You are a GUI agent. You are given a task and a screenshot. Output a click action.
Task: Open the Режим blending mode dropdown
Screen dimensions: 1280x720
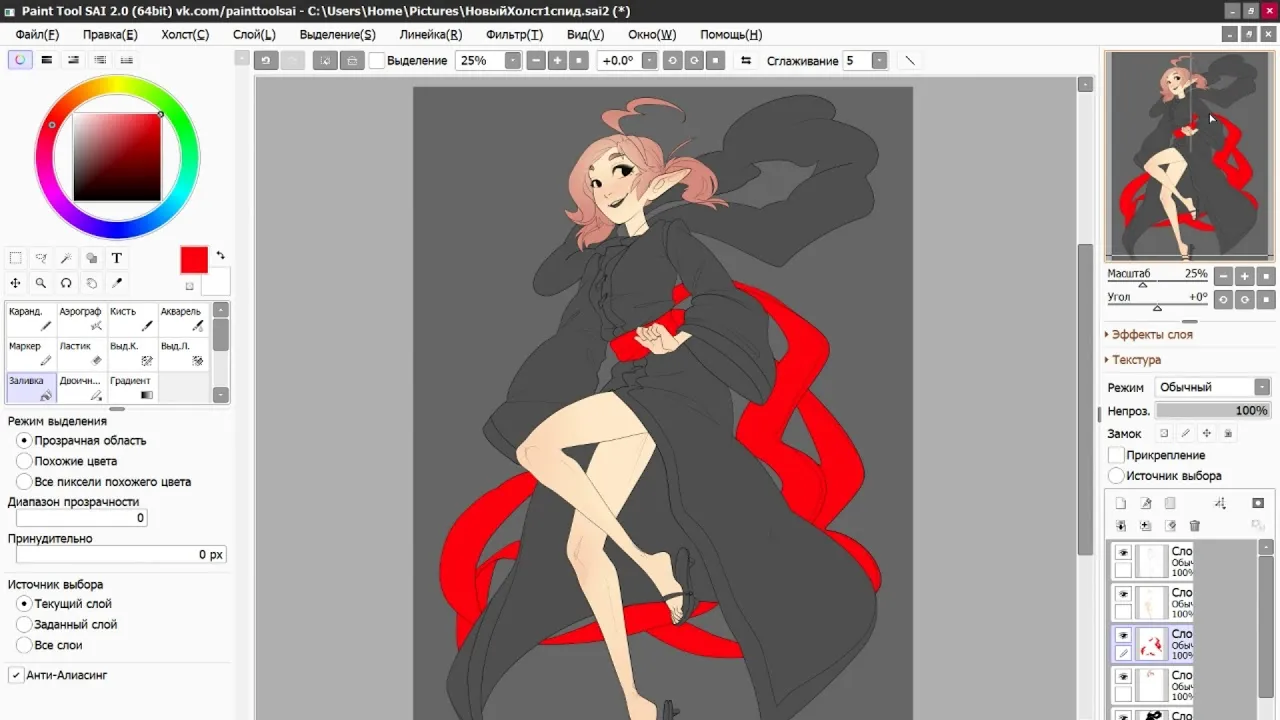(x=1262, y=387)
